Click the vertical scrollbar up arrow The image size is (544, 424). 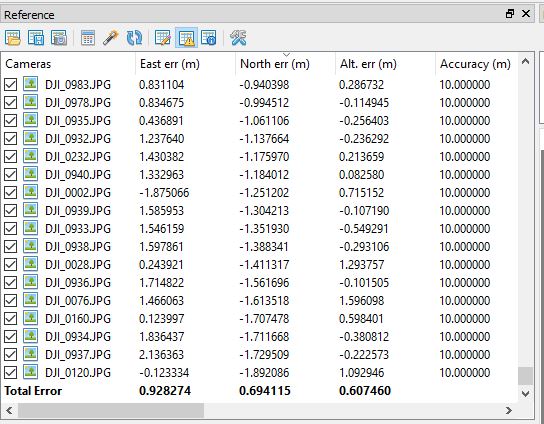pos(525,62)
